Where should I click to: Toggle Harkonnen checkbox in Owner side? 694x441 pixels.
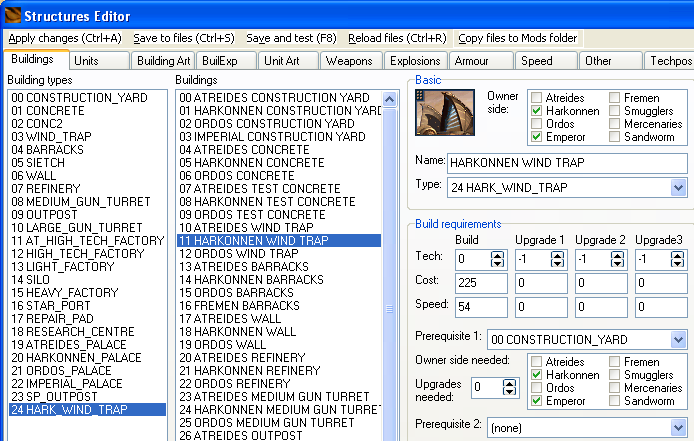coord(536,110)
